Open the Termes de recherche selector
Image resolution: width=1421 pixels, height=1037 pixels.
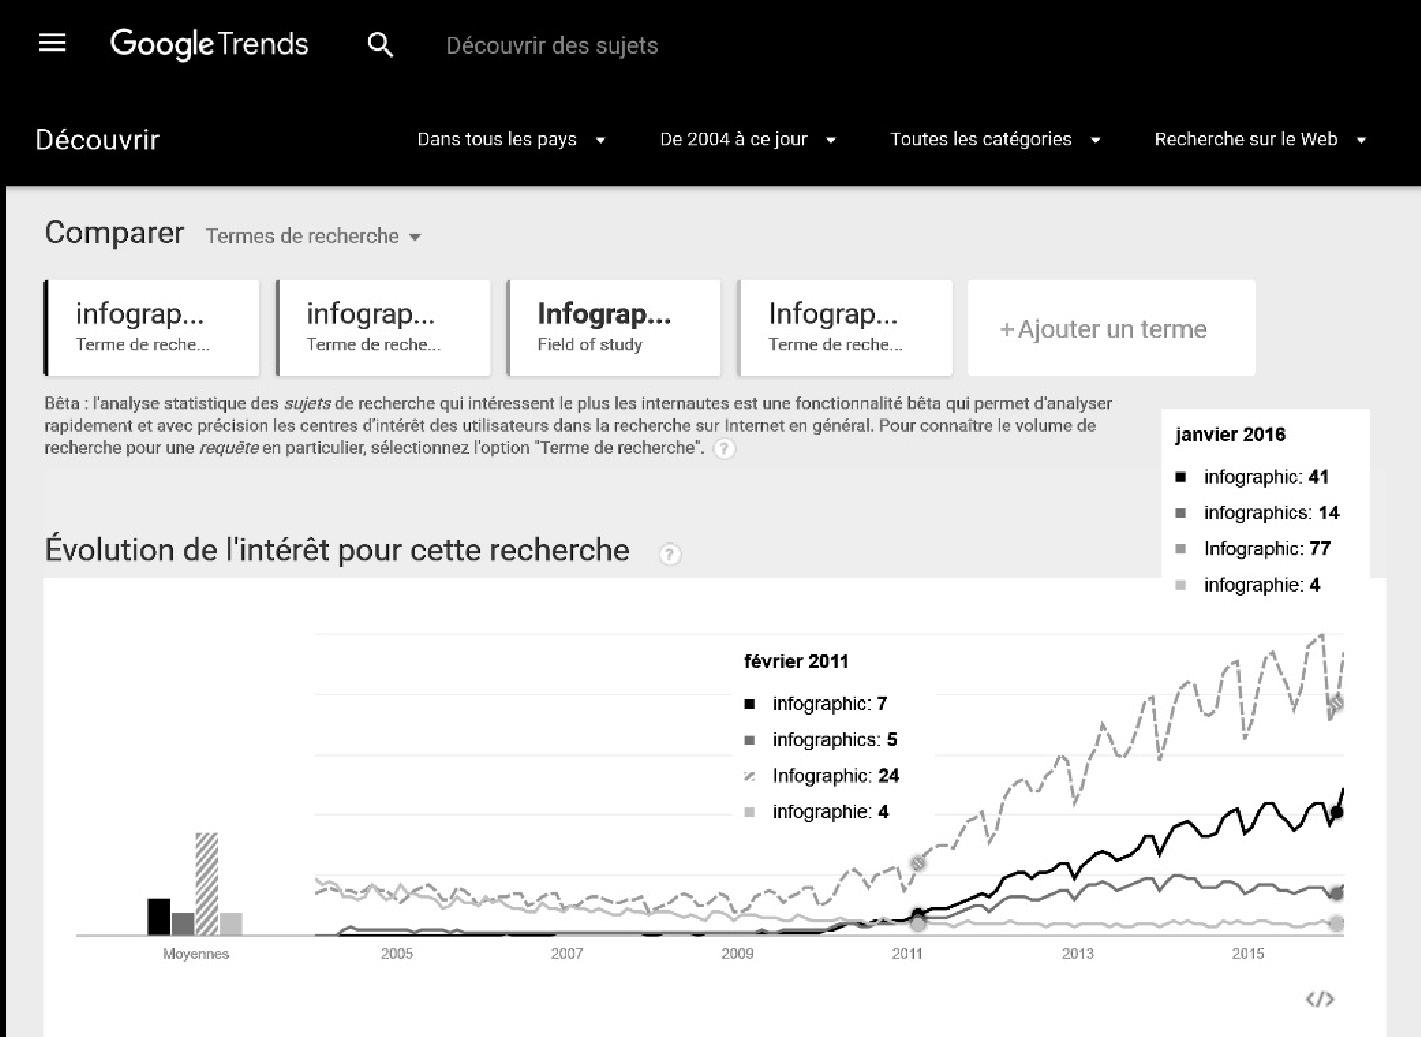point(313,236)
